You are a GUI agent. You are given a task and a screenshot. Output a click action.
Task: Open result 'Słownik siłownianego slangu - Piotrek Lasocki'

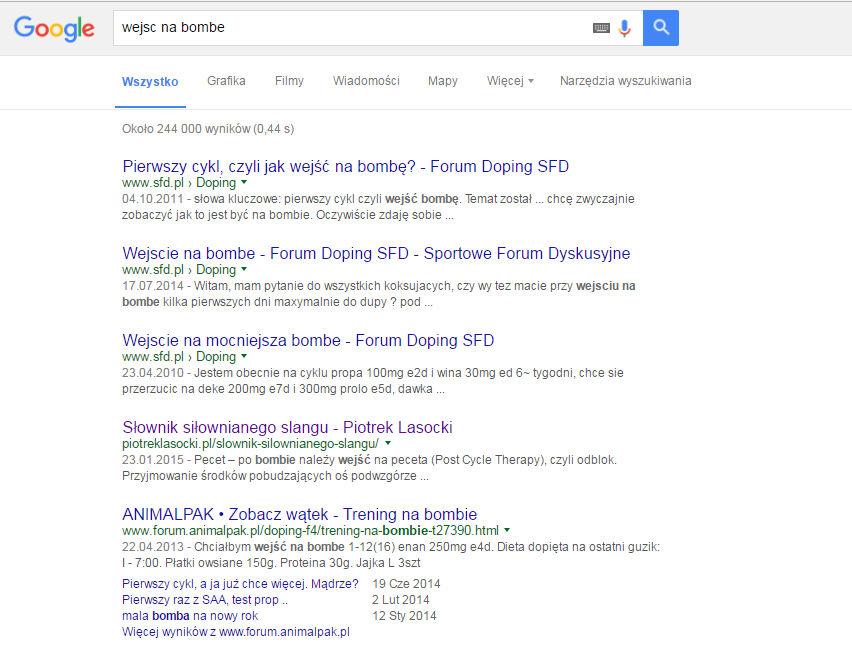tap(287, 427)
